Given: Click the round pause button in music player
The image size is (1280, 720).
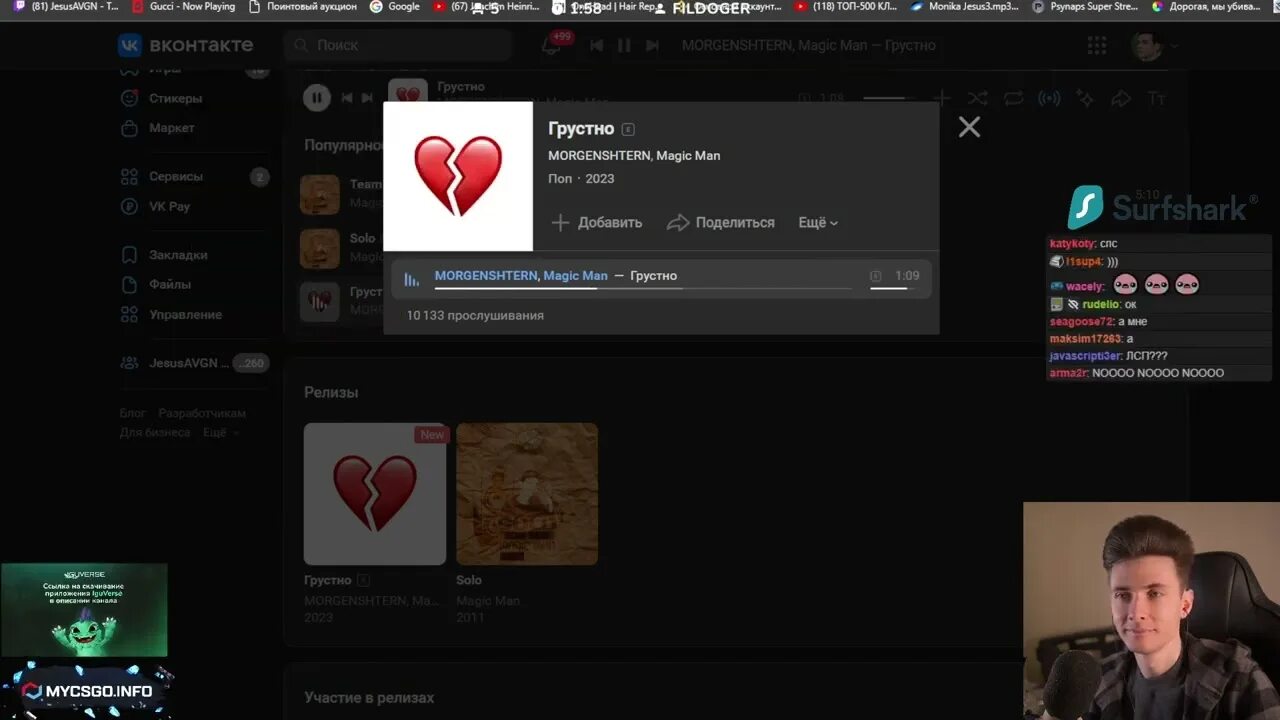Looking at the screenshot, I should click(x=316, y=97).
